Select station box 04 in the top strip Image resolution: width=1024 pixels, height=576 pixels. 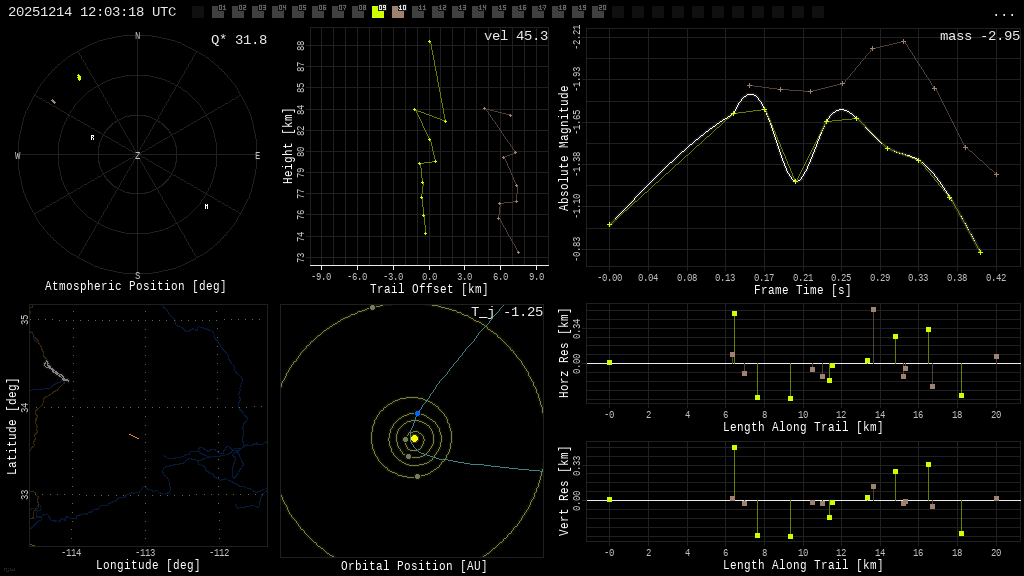278,12
